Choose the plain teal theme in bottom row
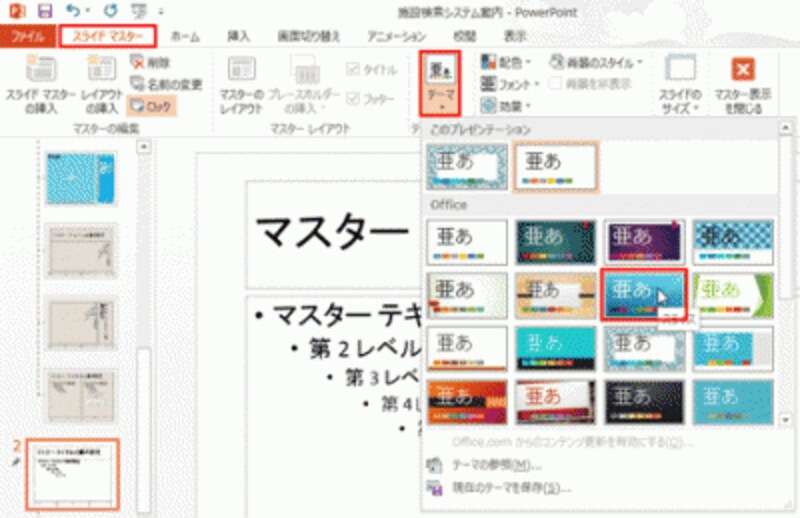800x518 pixels. coord(733,402)
